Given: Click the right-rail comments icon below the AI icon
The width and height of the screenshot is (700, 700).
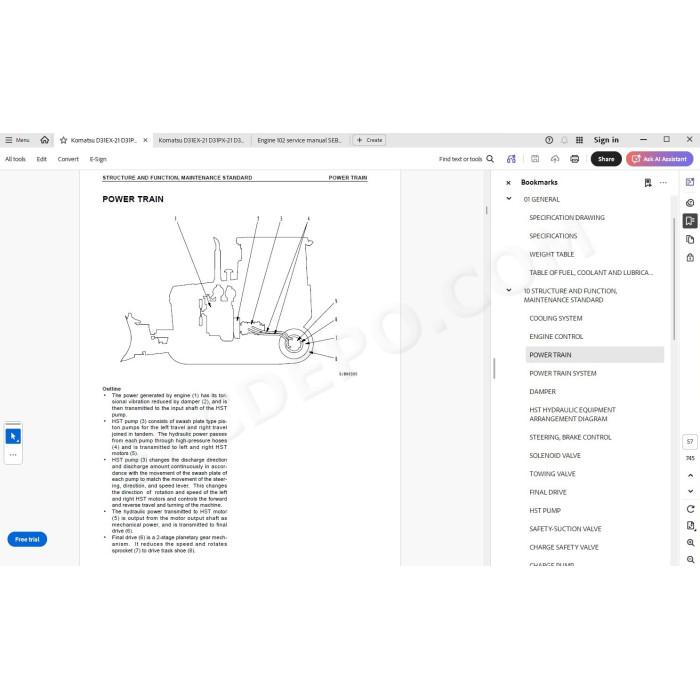Looking at the screenshot, I should 690,203.
